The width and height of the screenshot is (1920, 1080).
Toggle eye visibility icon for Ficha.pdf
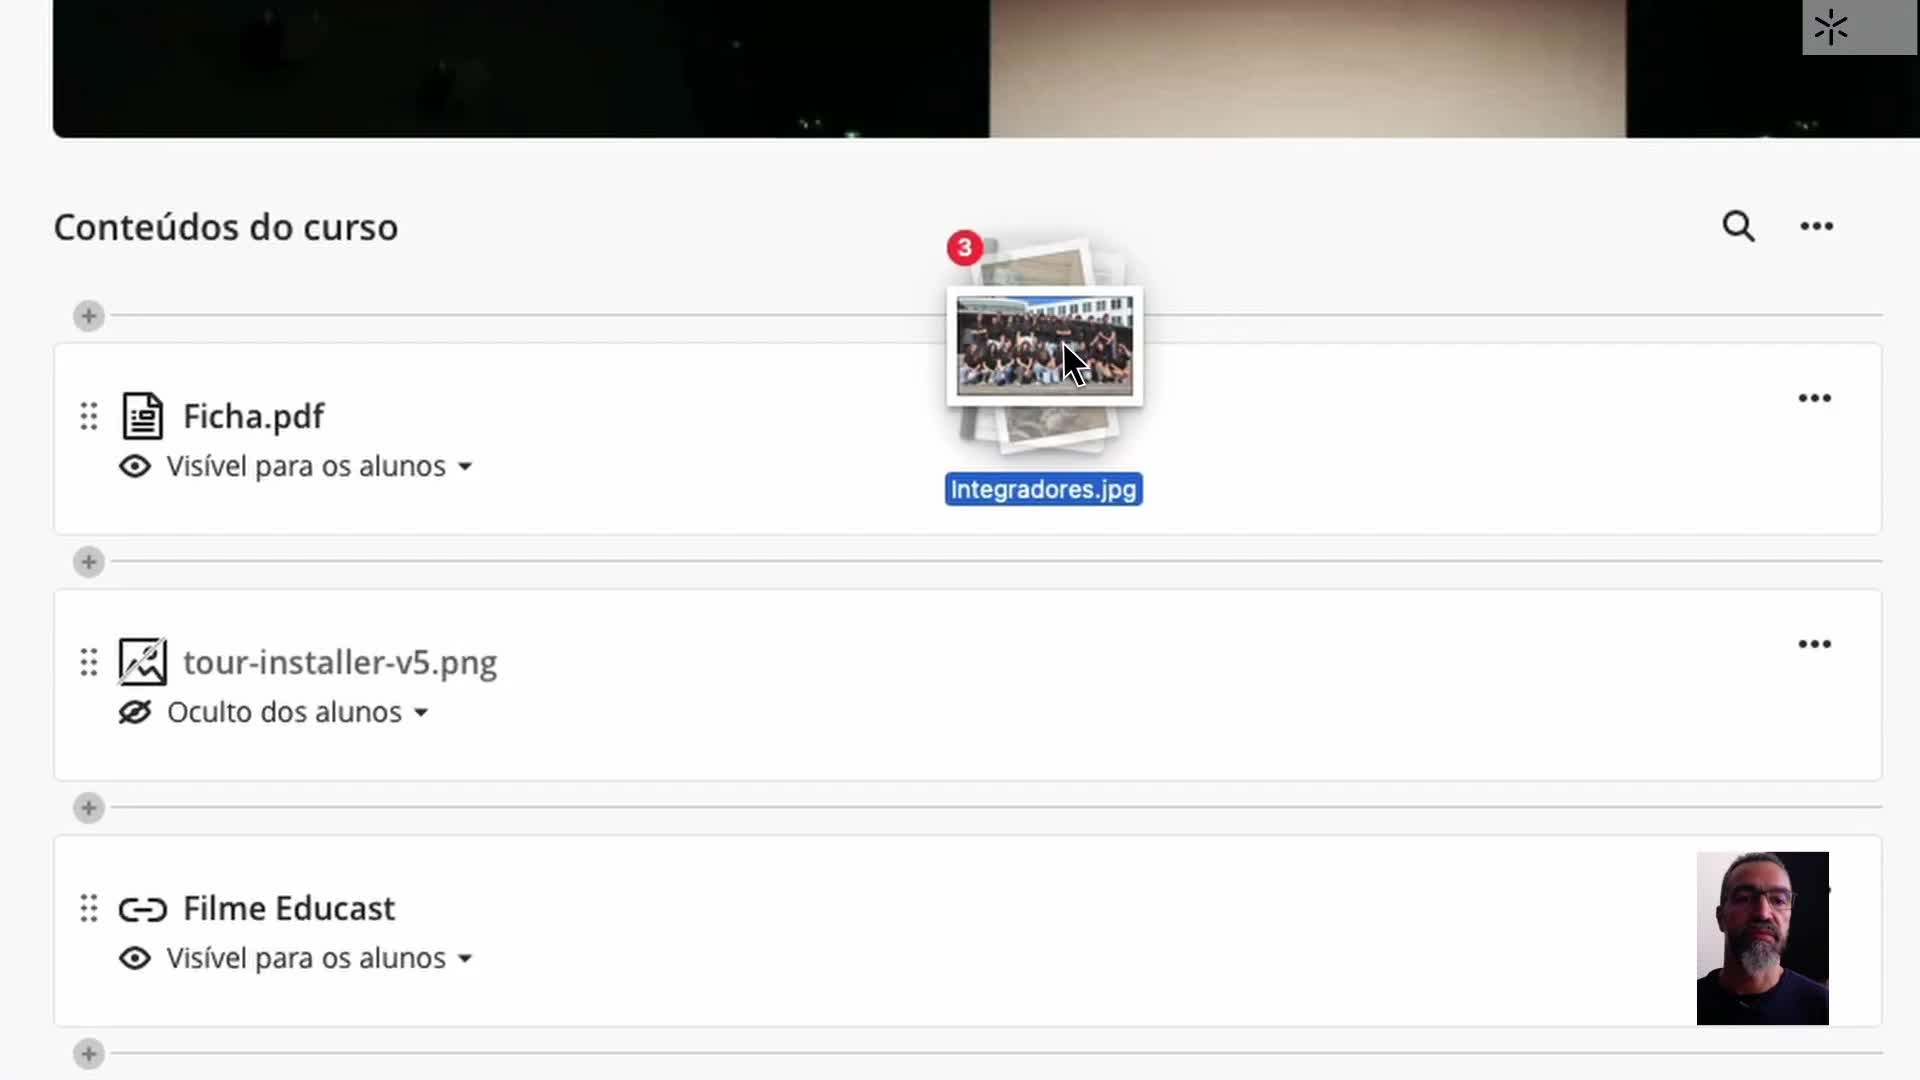(135, 467)
